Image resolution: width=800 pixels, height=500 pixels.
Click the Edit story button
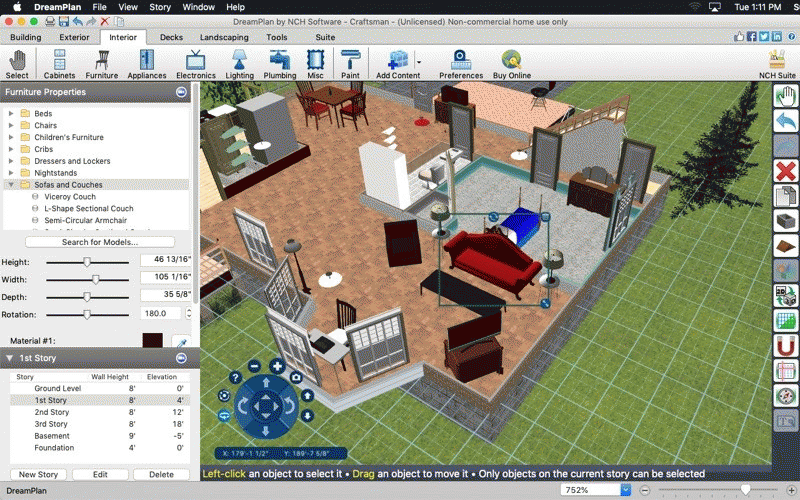100,474
